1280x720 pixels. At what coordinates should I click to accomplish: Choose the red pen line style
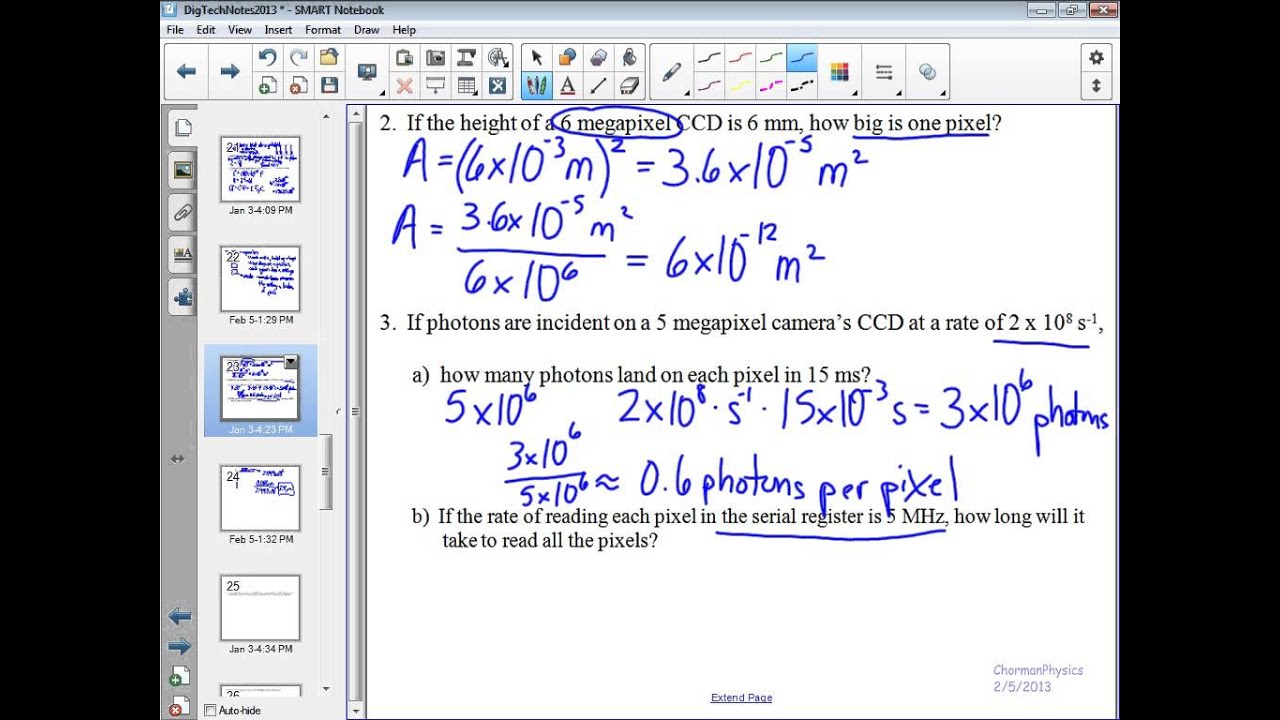pyautogui.click(x=739, y=58)
